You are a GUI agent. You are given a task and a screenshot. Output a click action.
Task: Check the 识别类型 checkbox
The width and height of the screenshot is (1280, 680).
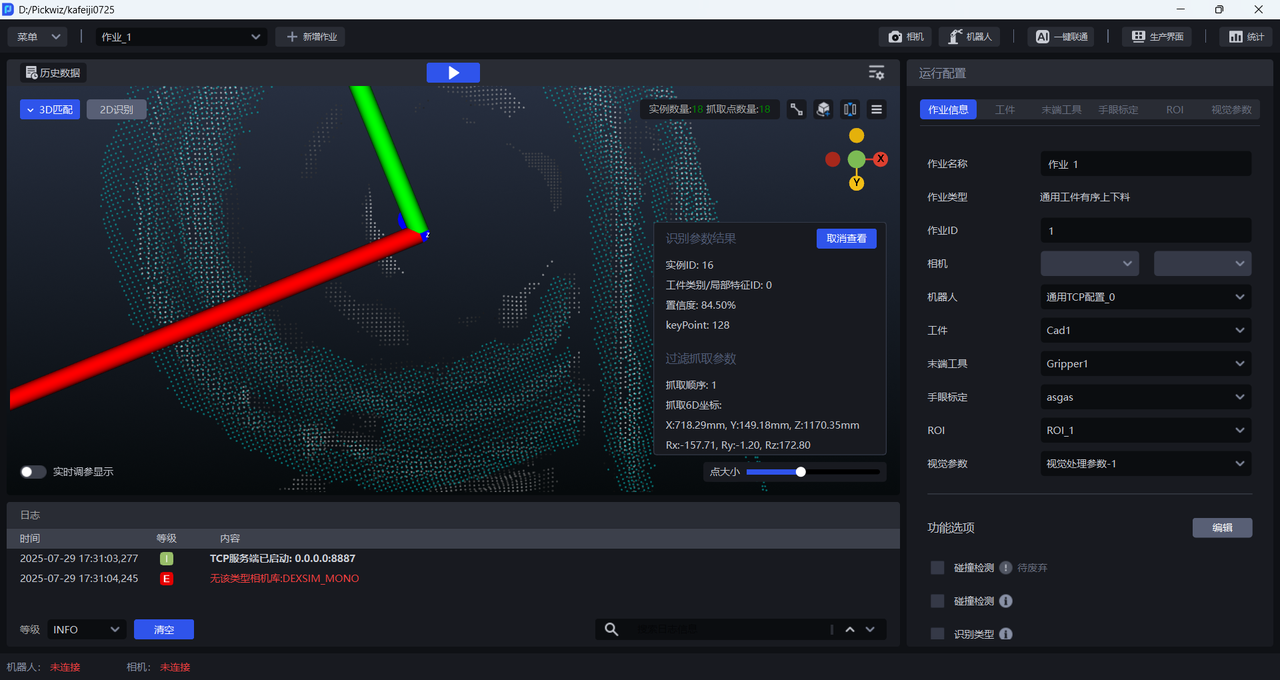pos(937,634)
